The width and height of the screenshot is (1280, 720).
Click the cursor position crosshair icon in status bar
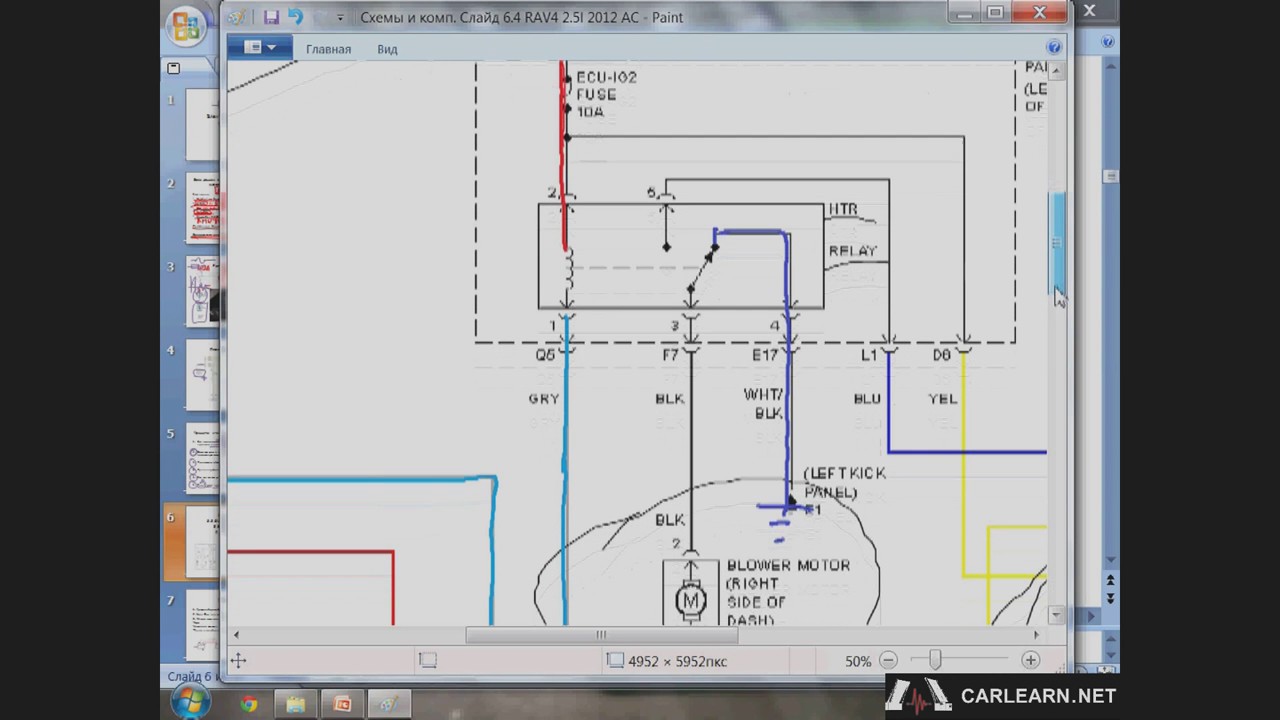[x=238, y=660]
